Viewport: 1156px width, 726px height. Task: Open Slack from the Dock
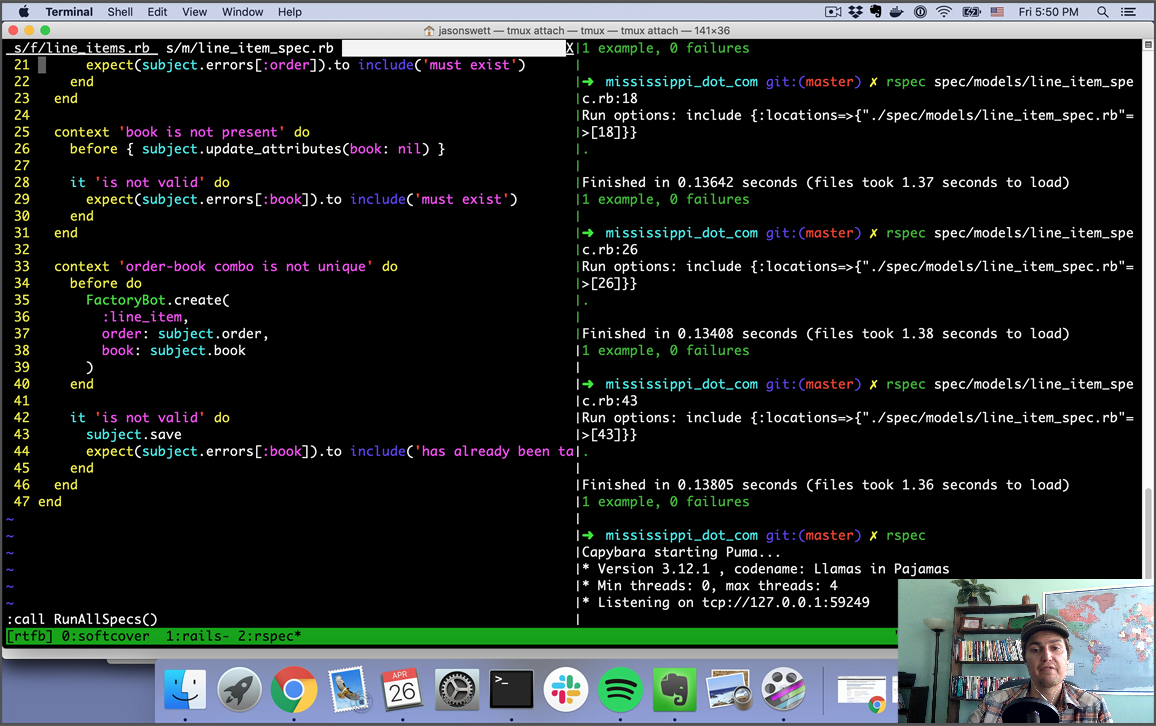(565, 689)
